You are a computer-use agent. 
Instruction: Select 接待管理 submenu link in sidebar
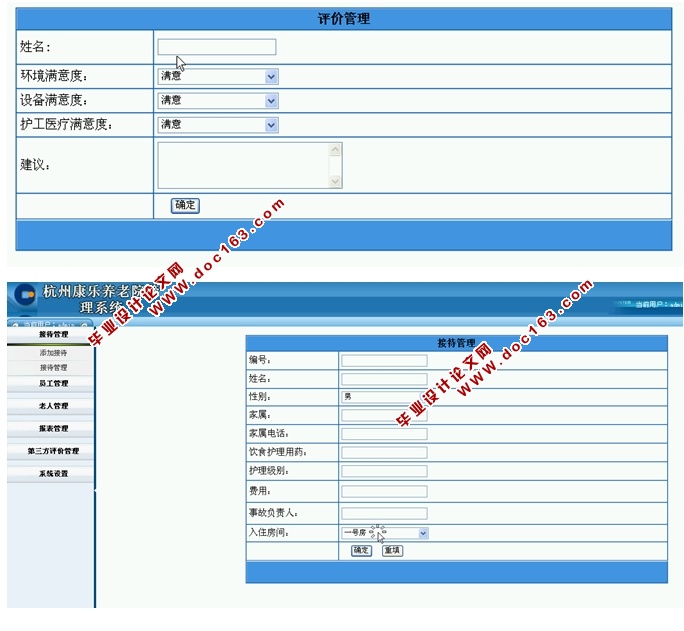53,368
